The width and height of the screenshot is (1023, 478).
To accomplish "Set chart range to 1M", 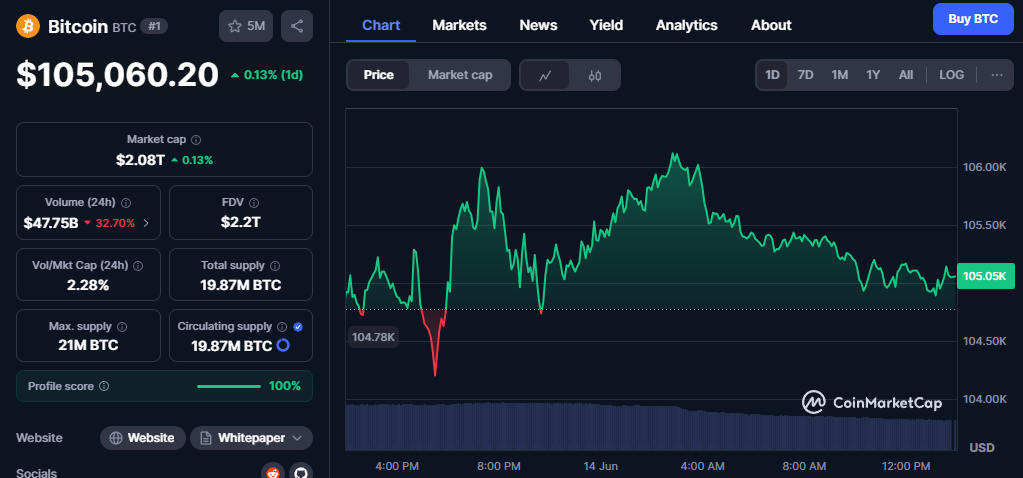I will pos(840,75).
